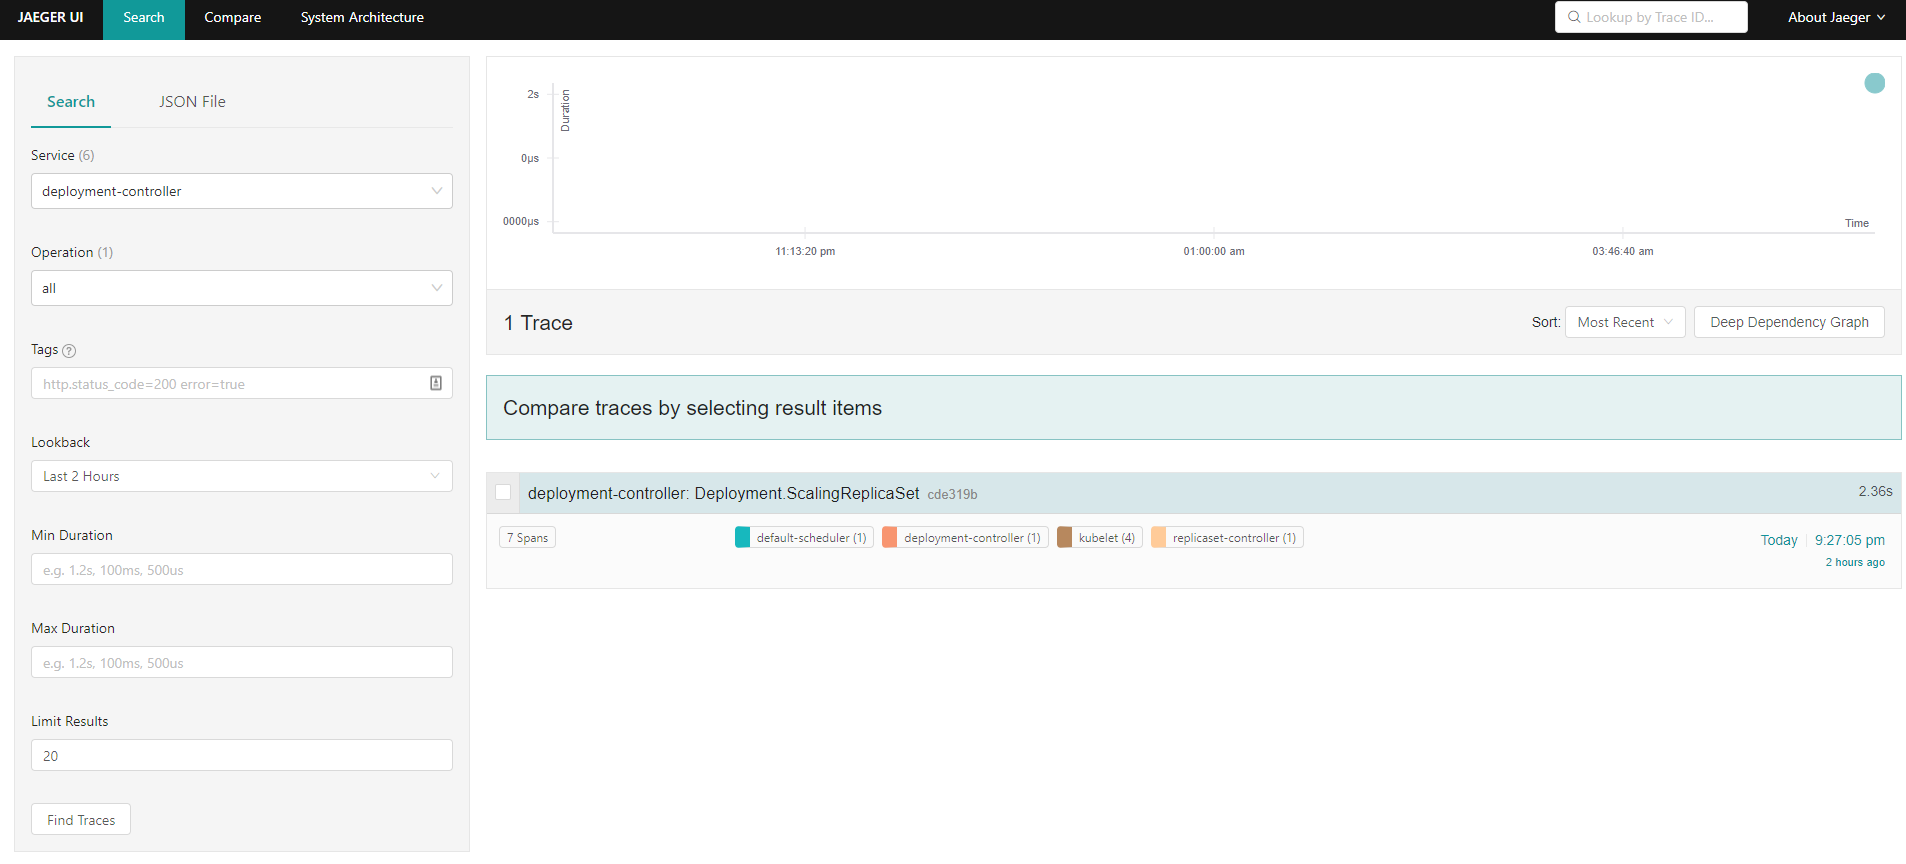Switch to the JSON File tab
The width and height of the screenshot is (1906, 864).
click(192, 102)
